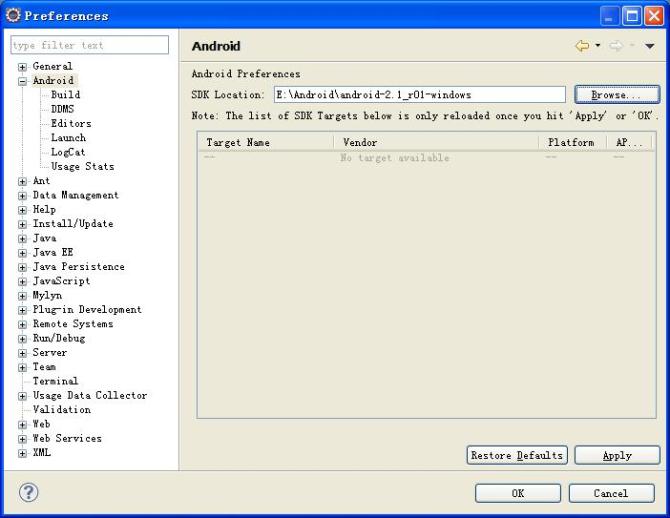Viewport: 670px width, 518px height.
Task: Select DDMS under Android
Action: pyautogui.click(x=62, y=109)
